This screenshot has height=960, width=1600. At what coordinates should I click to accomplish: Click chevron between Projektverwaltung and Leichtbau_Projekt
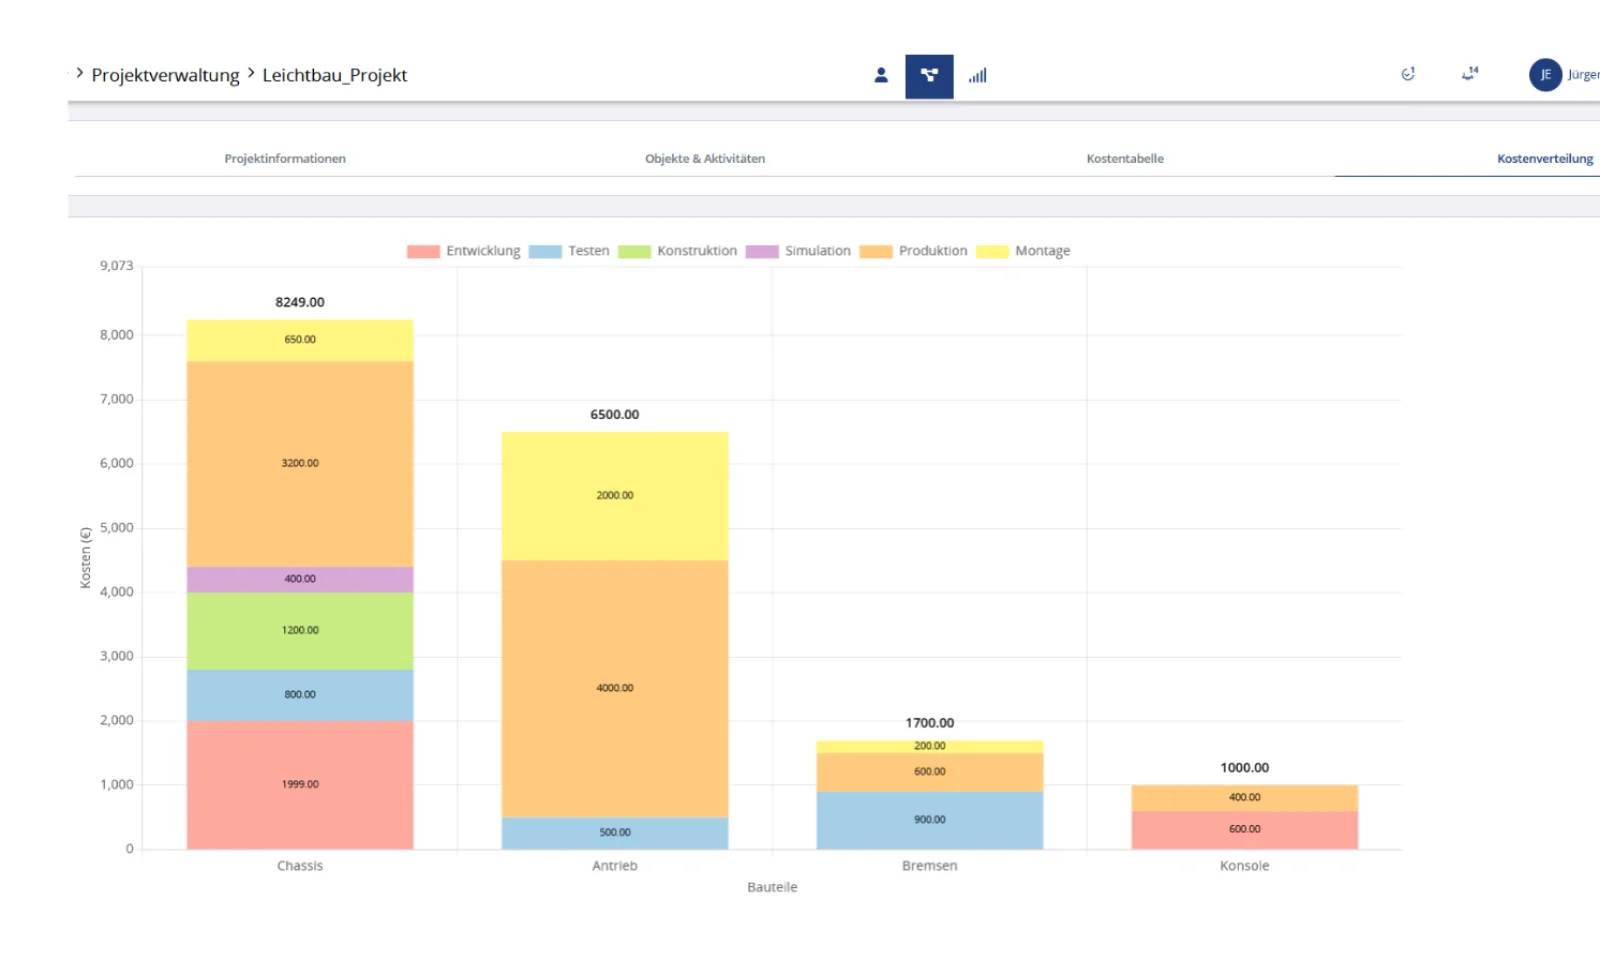pyautogui.click(x=251, y=73)
